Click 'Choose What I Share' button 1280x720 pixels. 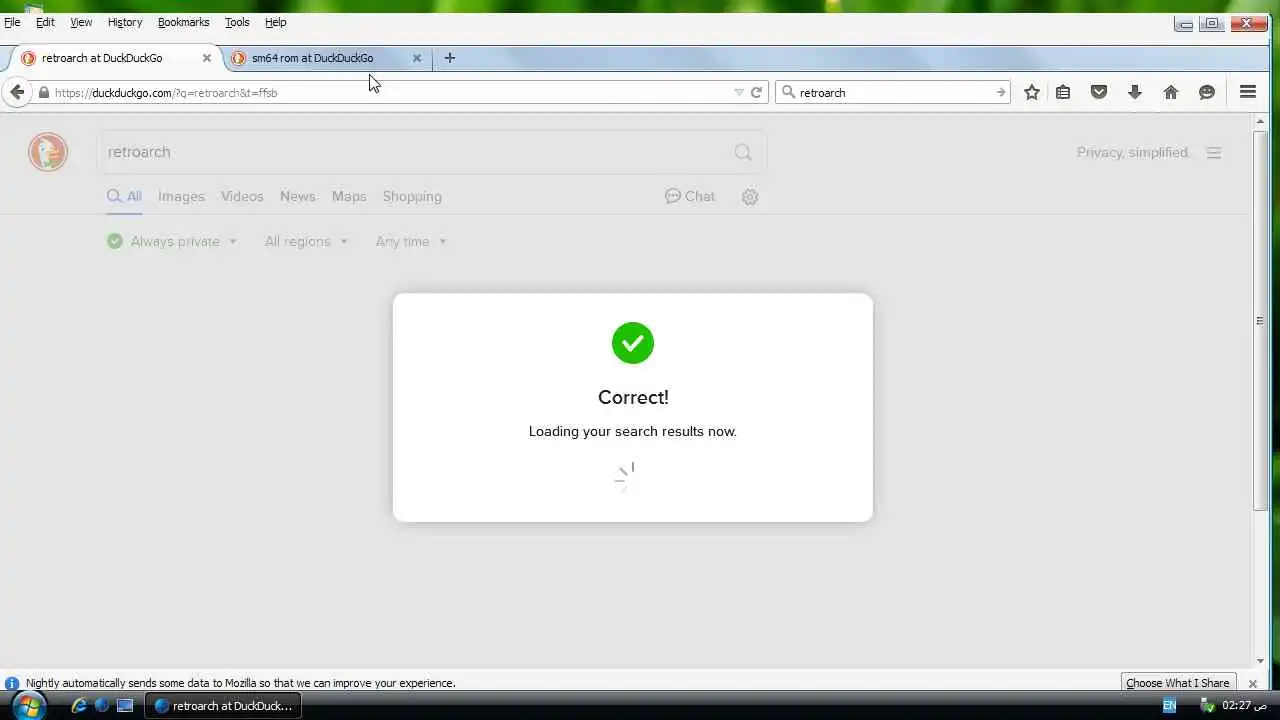coord(1178,683)
